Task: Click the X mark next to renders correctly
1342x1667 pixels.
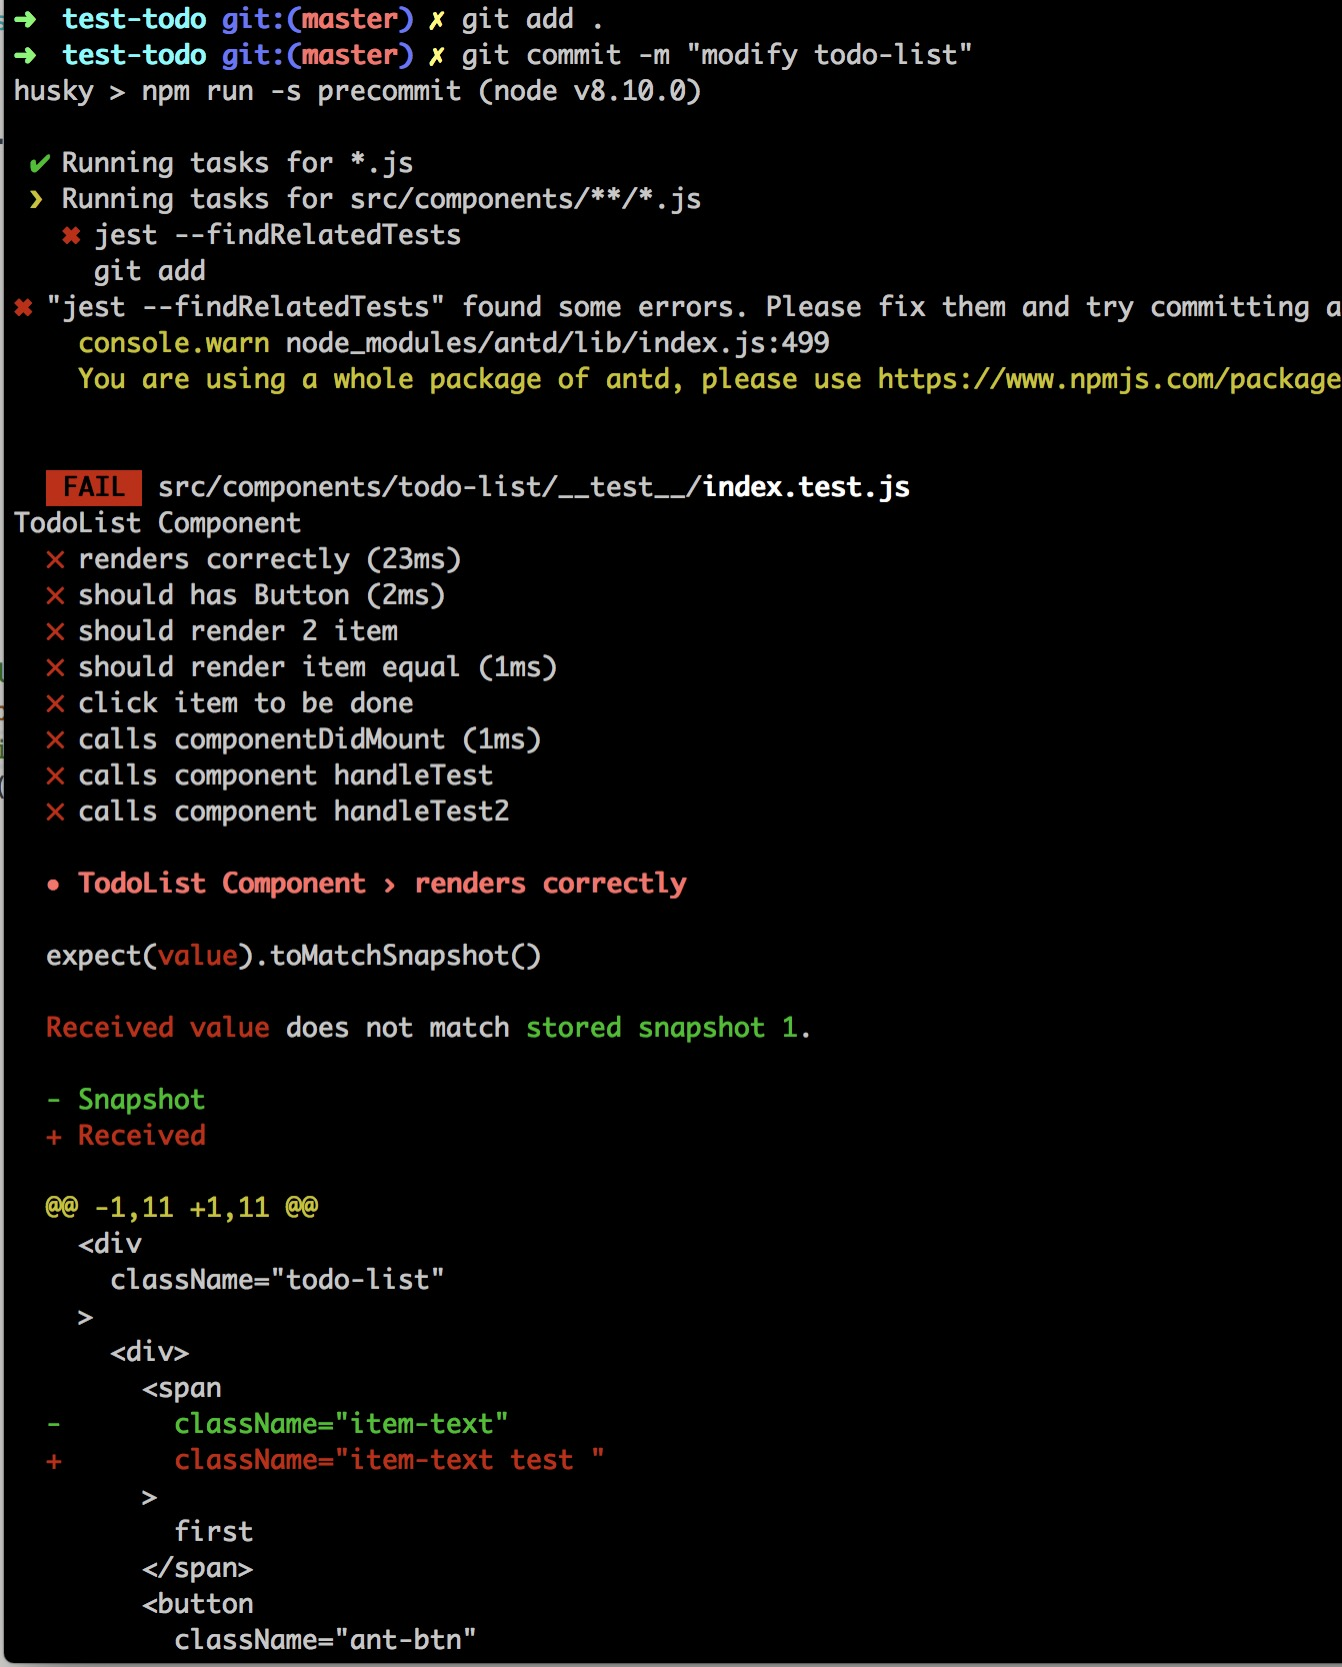Action: coord(55,560)
